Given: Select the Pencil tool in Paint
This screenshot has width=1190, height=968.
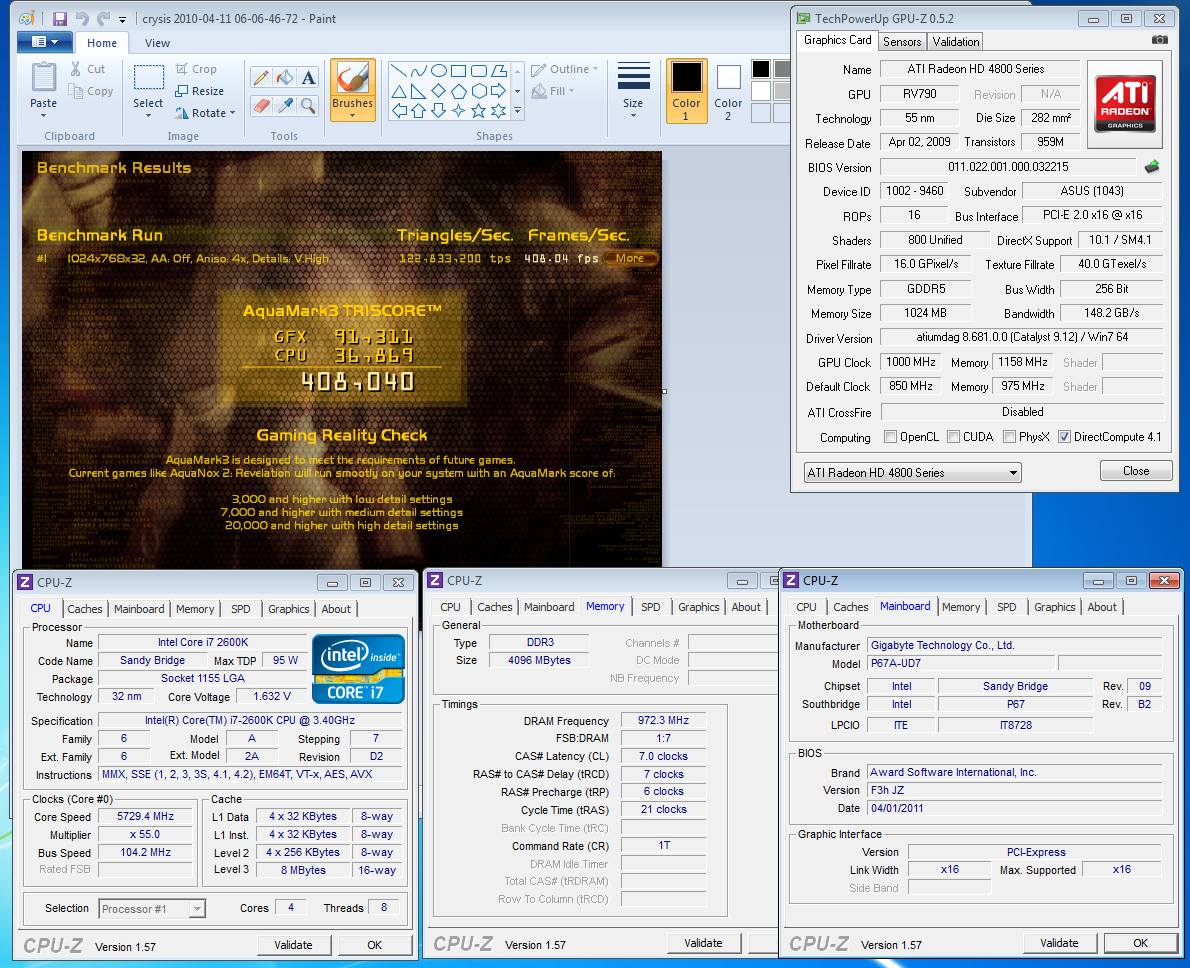Looking at the screenshot, I should click(261, 77).
